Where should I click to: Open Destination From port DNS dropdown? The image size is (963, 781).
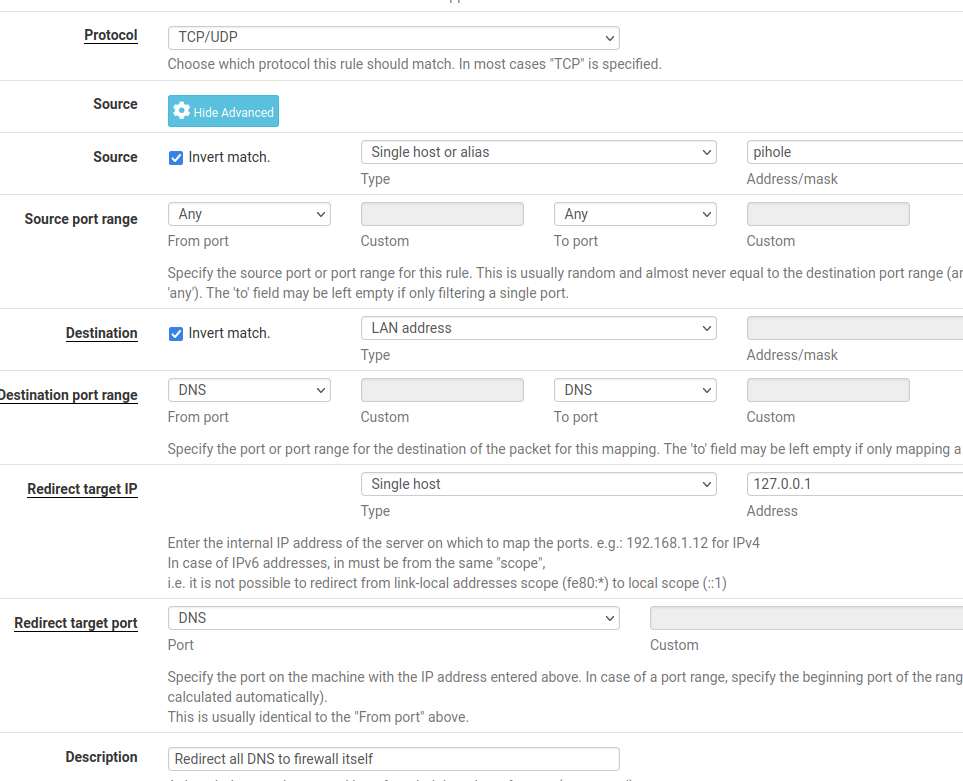pos(249,390)
